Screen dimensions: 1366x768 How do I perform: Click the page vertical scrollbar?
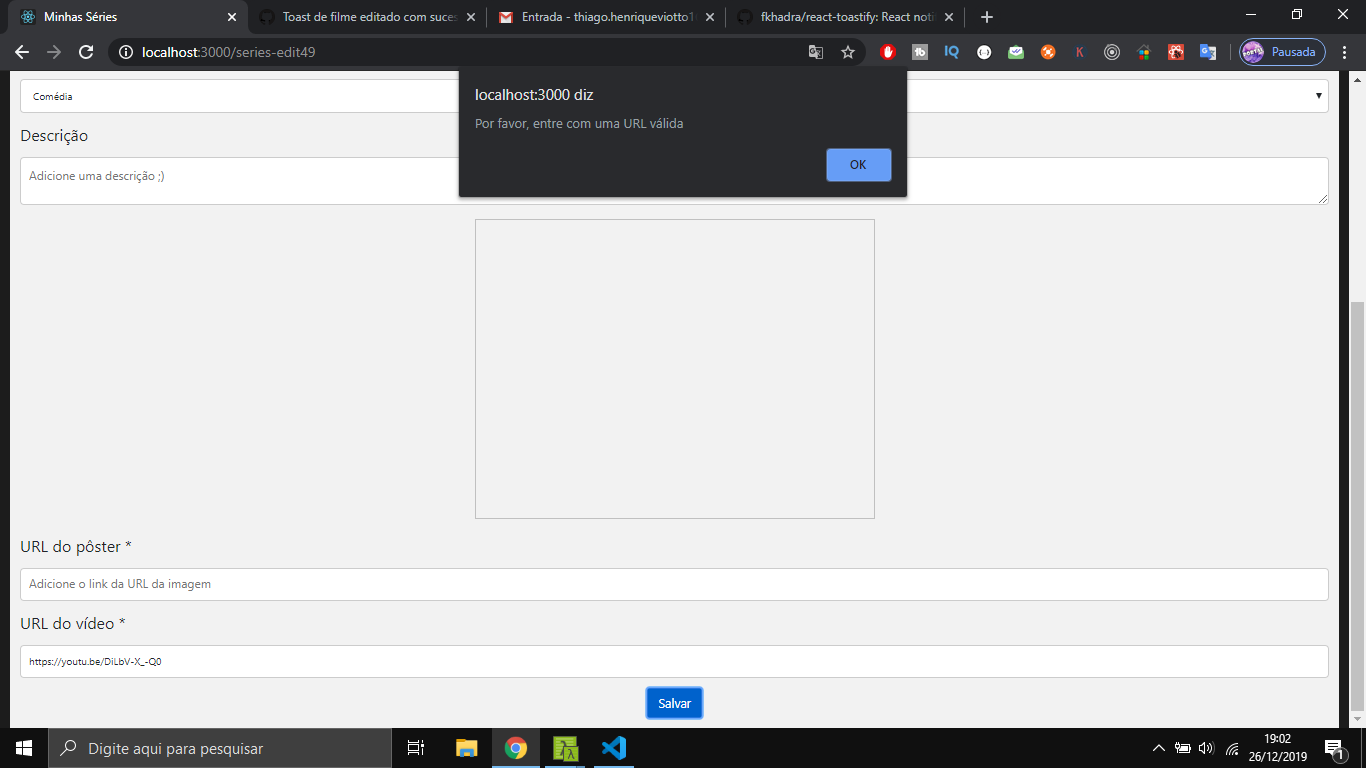click(x=1357, y=505)
